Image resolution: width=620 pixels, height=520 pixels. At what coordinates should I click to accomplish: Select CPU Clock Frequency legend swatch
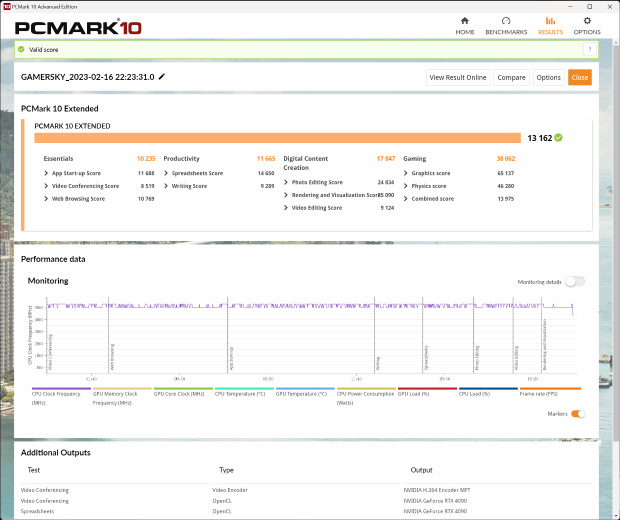coord(61,389)
